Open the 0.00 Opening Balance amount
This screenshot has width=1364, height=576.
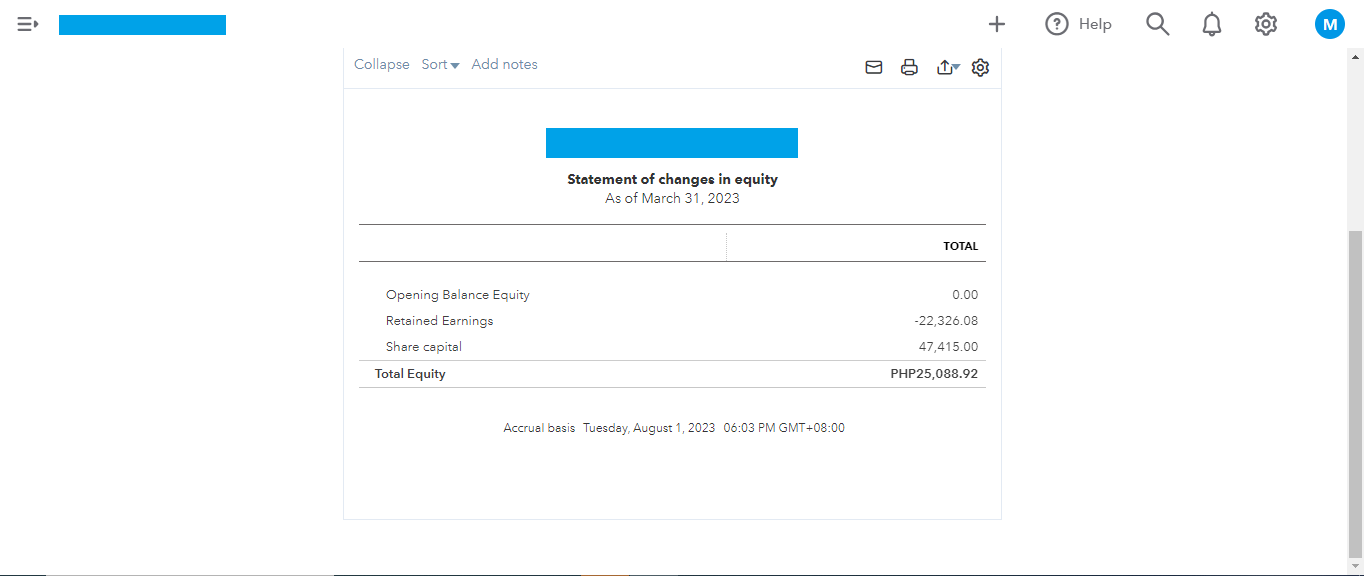coord(965,295)
